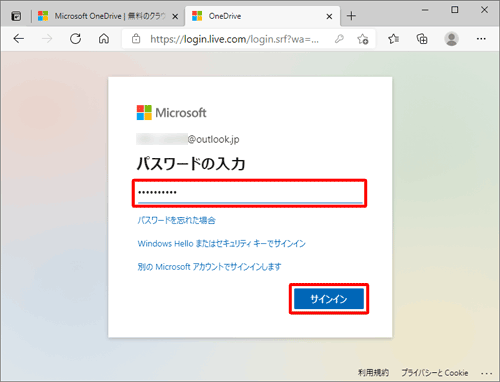
Task: Open the Favorites list icon
Action: 393,39
